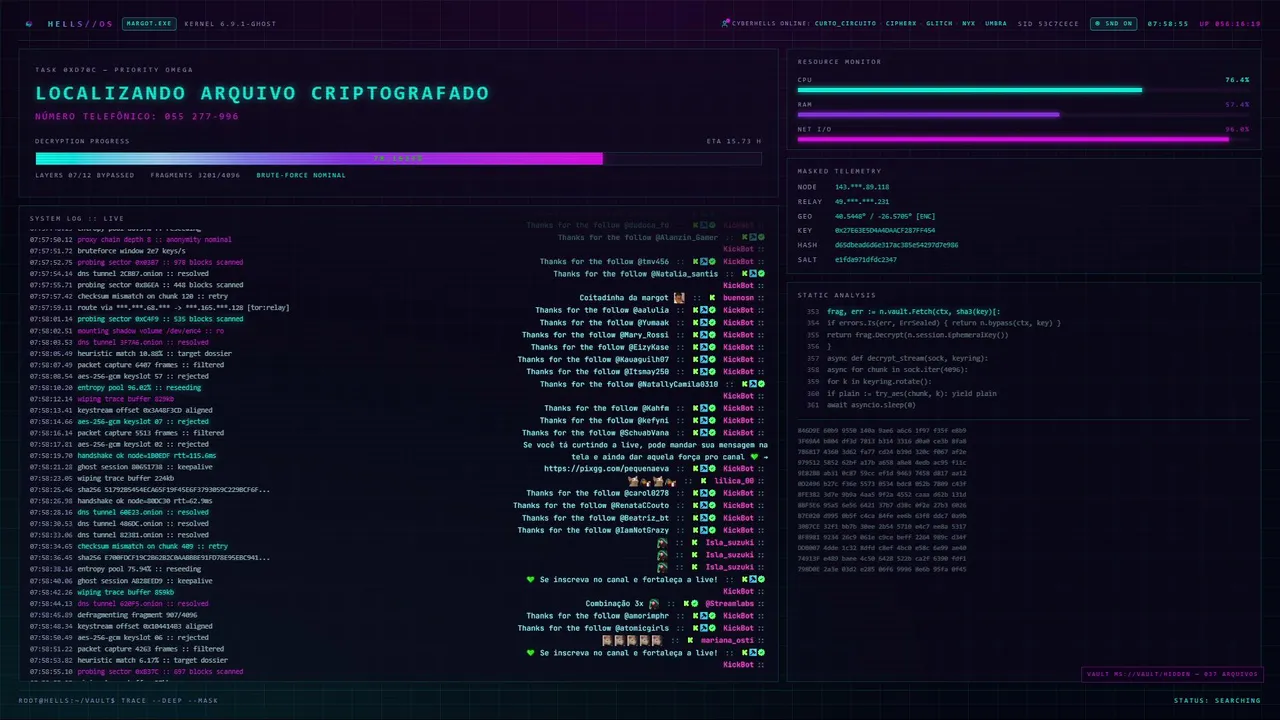Click the Kick badge in @aalulia row

click(695, 310)
